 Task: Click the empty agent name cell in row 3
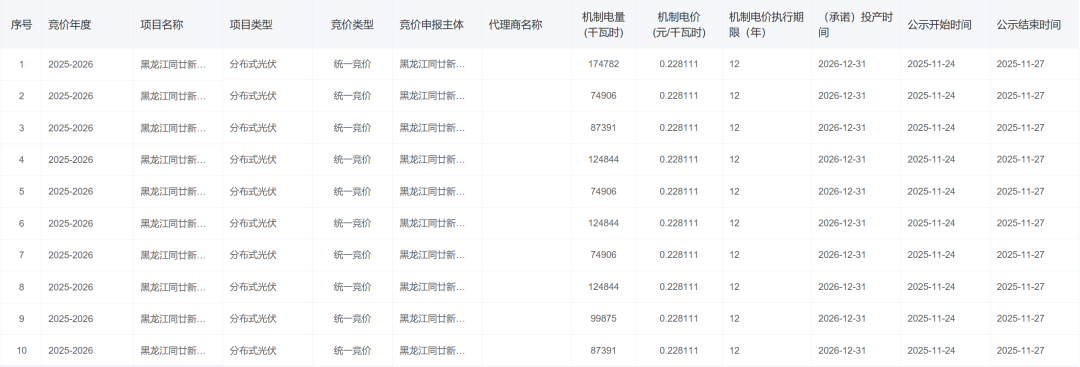(526, 128)
